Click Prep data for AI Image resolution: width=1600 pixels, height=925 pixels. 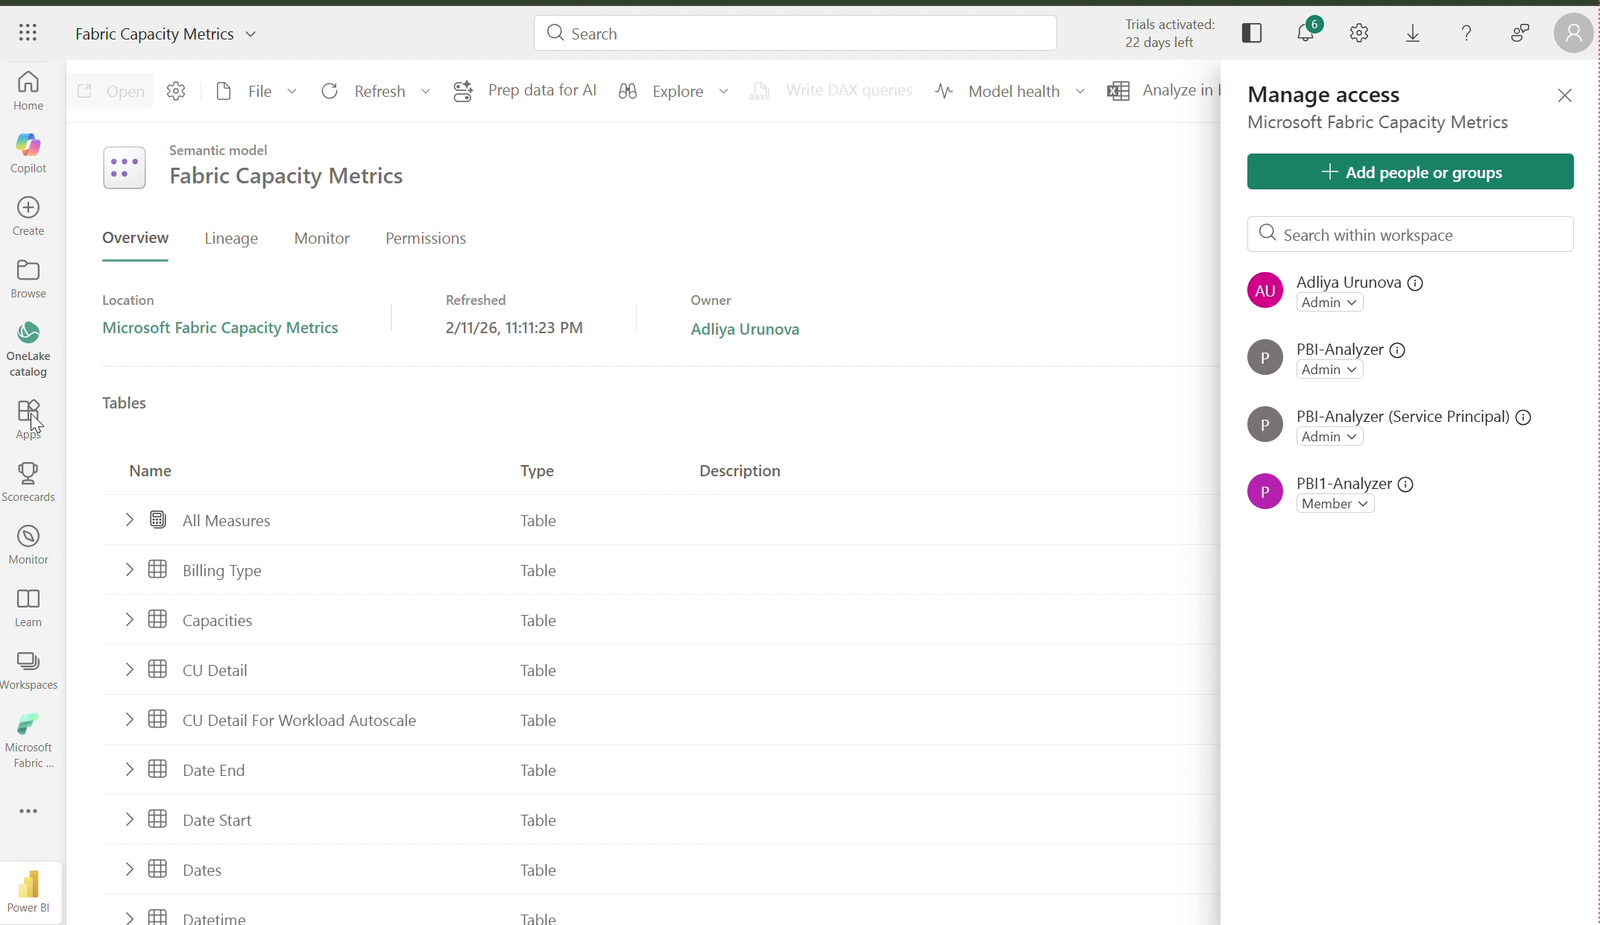pyautogui.click(x=525, y=91)
